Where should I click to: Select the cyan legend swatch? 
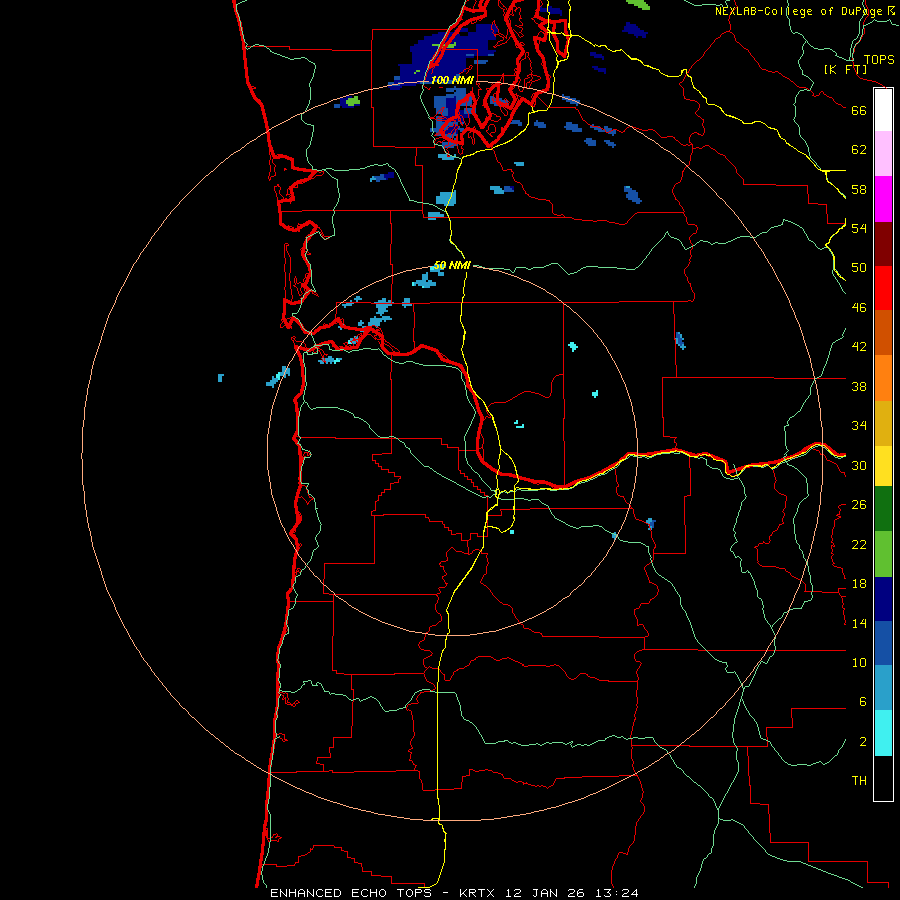[883, 733]
